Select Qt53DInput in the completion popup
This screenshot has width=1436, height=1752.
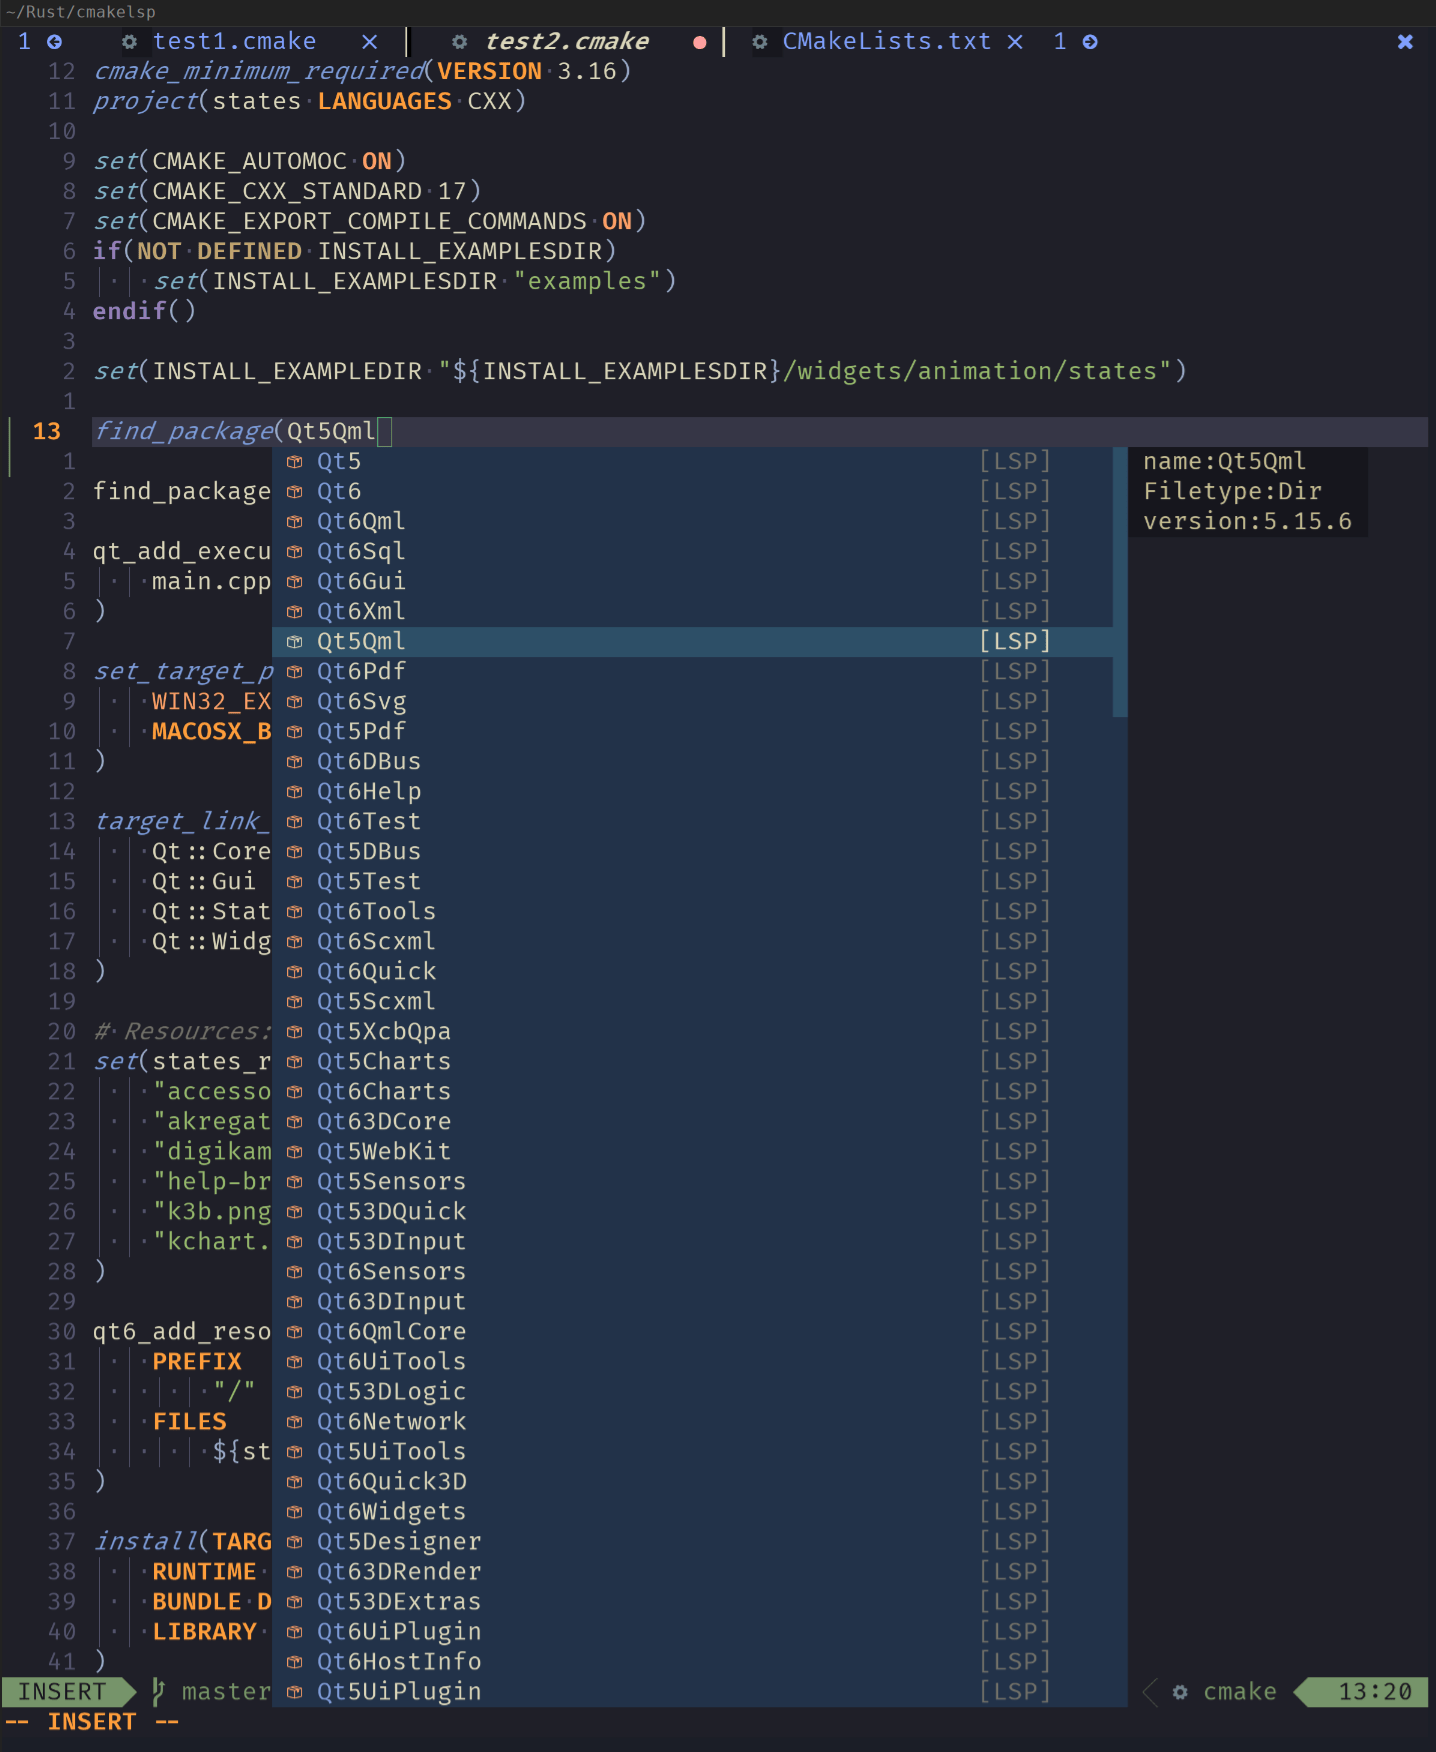(692, 1241)
